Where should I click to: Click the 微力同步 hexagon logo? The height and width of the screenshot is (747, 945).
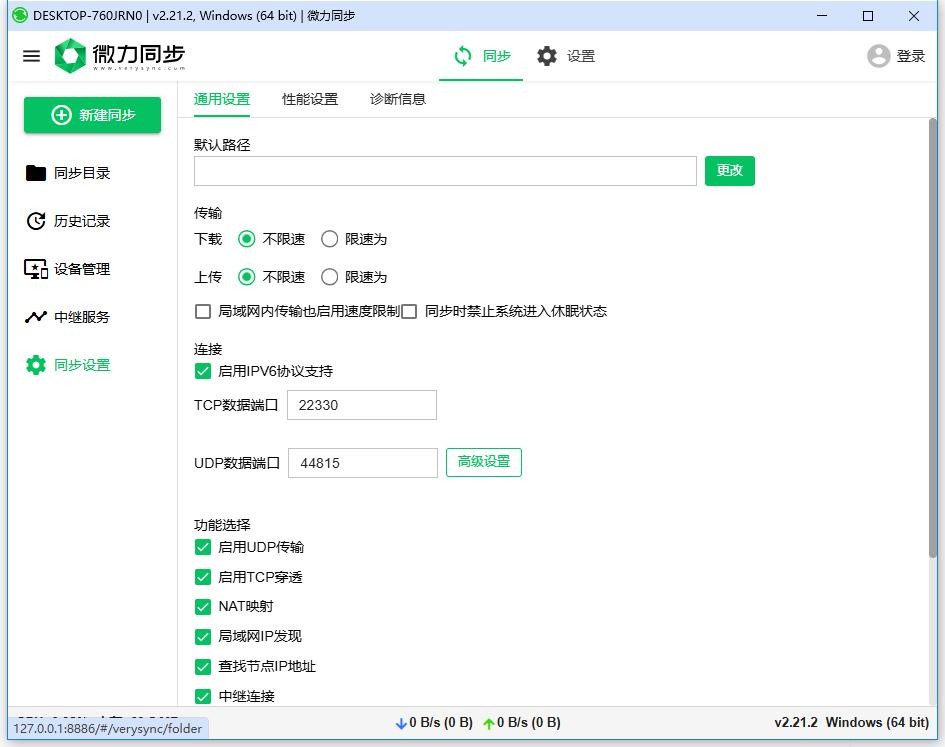point(70,55)
